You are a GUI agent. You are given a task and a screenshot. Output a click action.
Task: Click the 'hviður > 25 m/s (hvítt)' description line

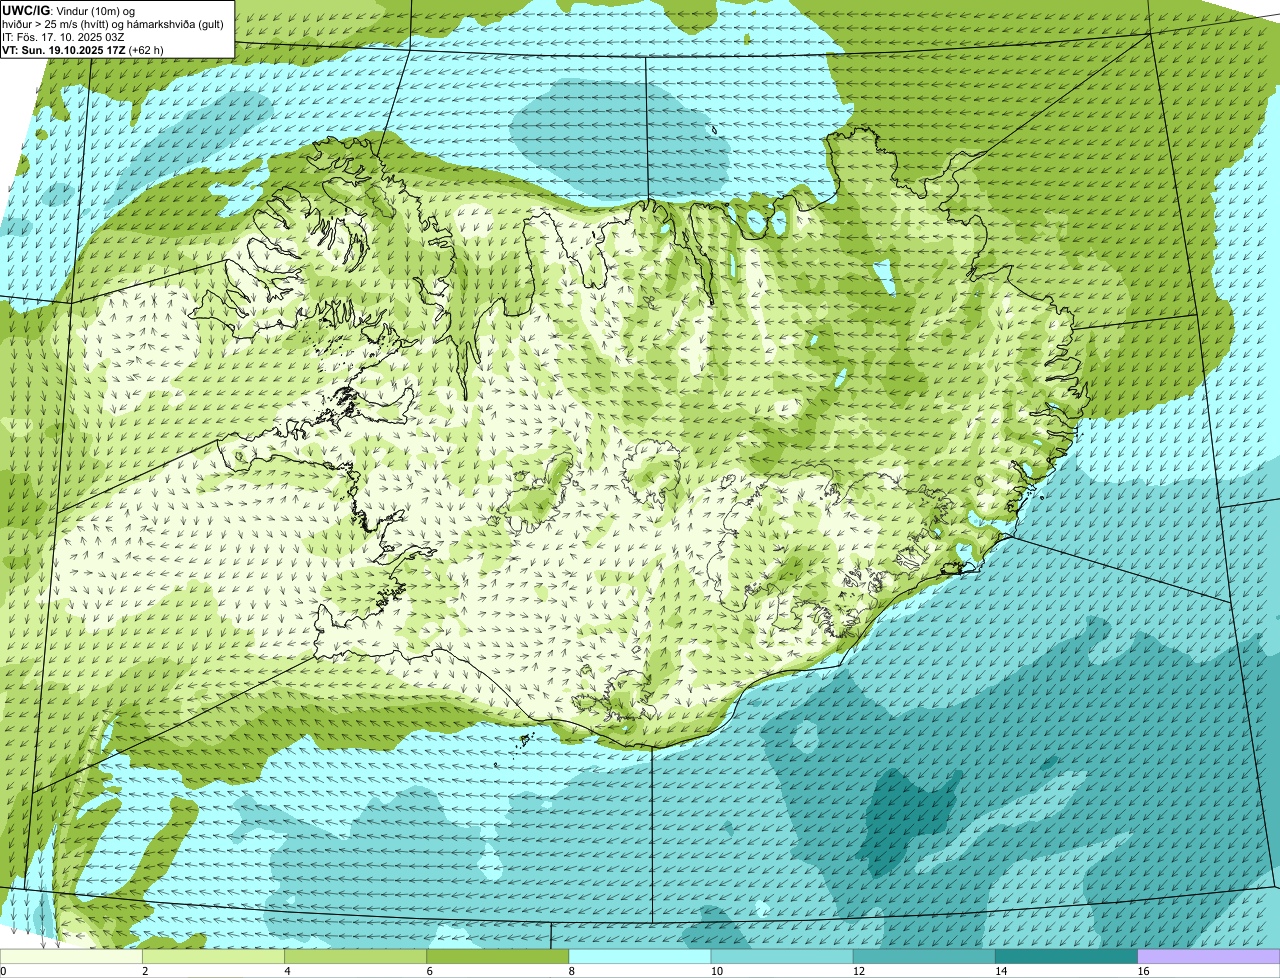click(x=113, y=23)
